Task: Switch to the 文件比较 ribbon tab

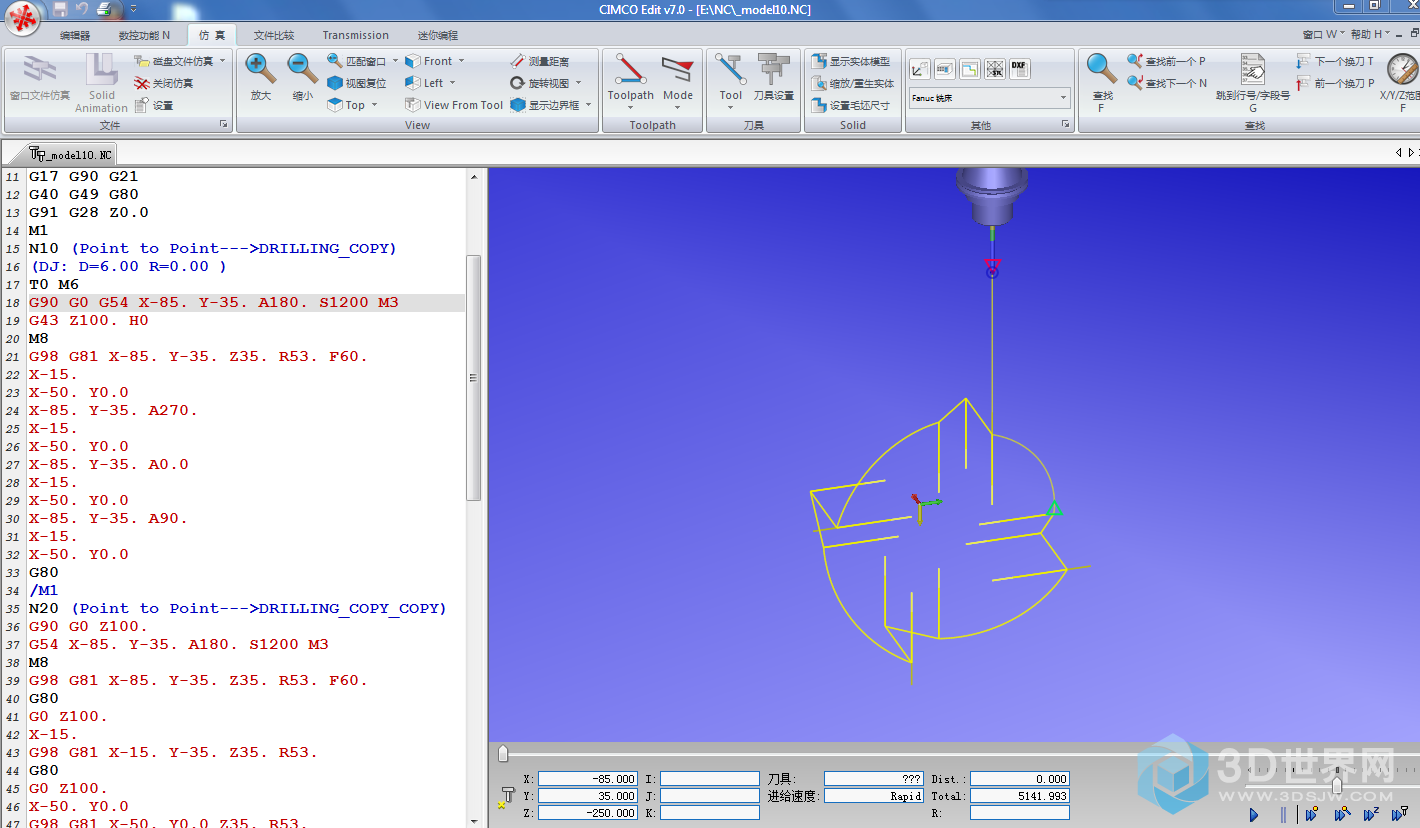Action: (273, 35)
